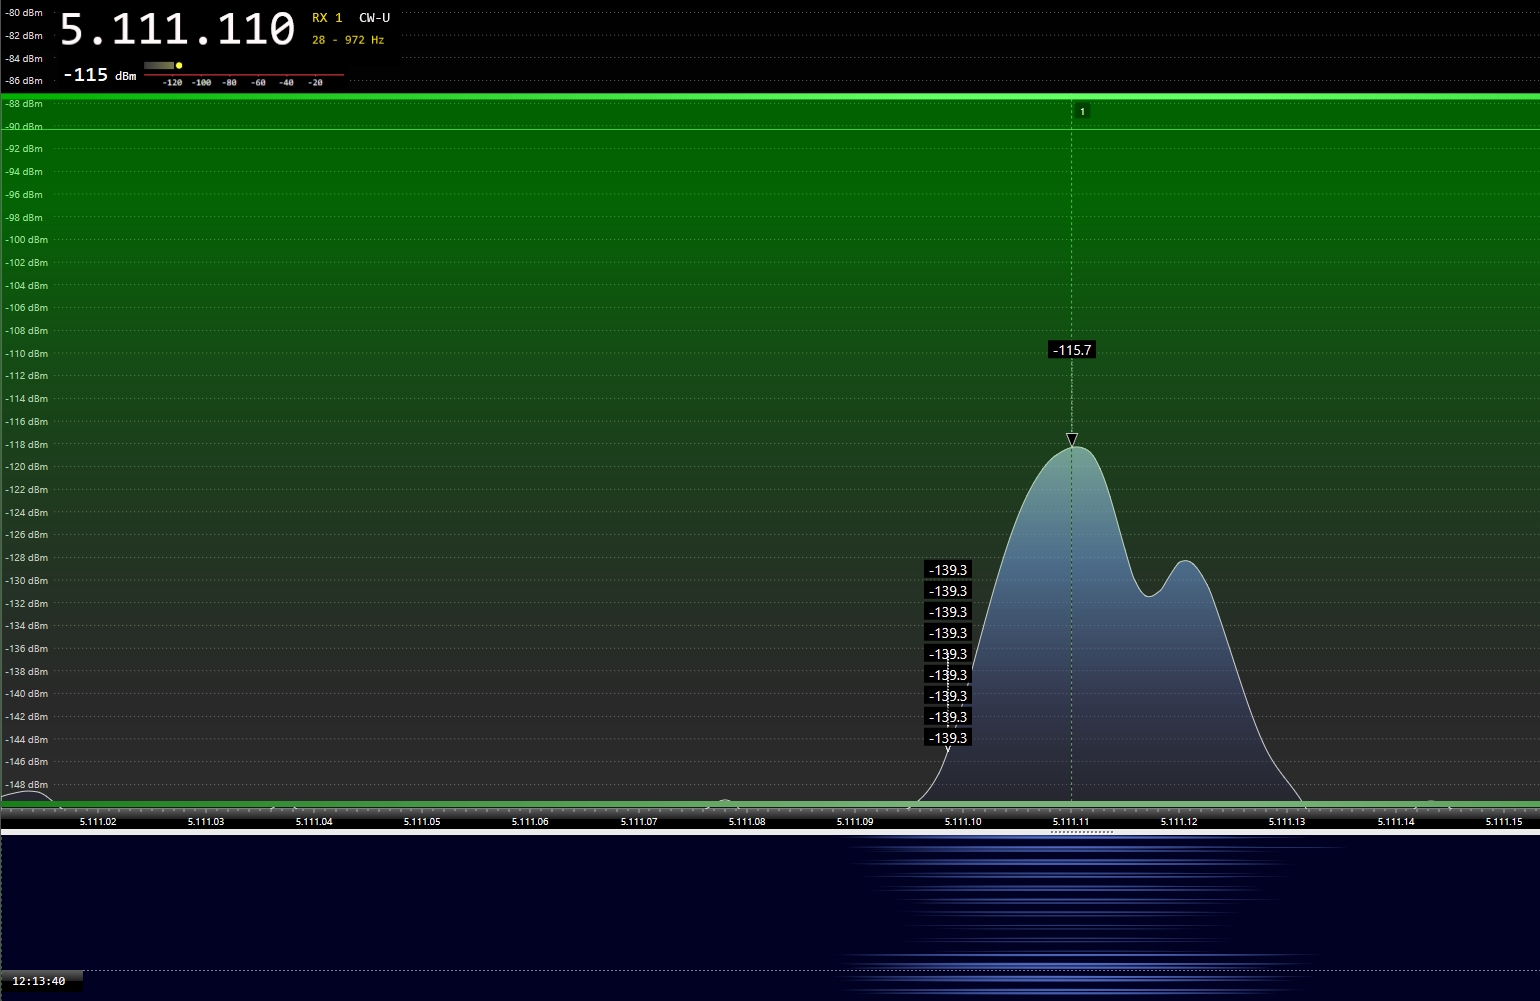1540x1001 pixels.
Task: Select the RX 1 receiver label
Action: pos(327,18)
